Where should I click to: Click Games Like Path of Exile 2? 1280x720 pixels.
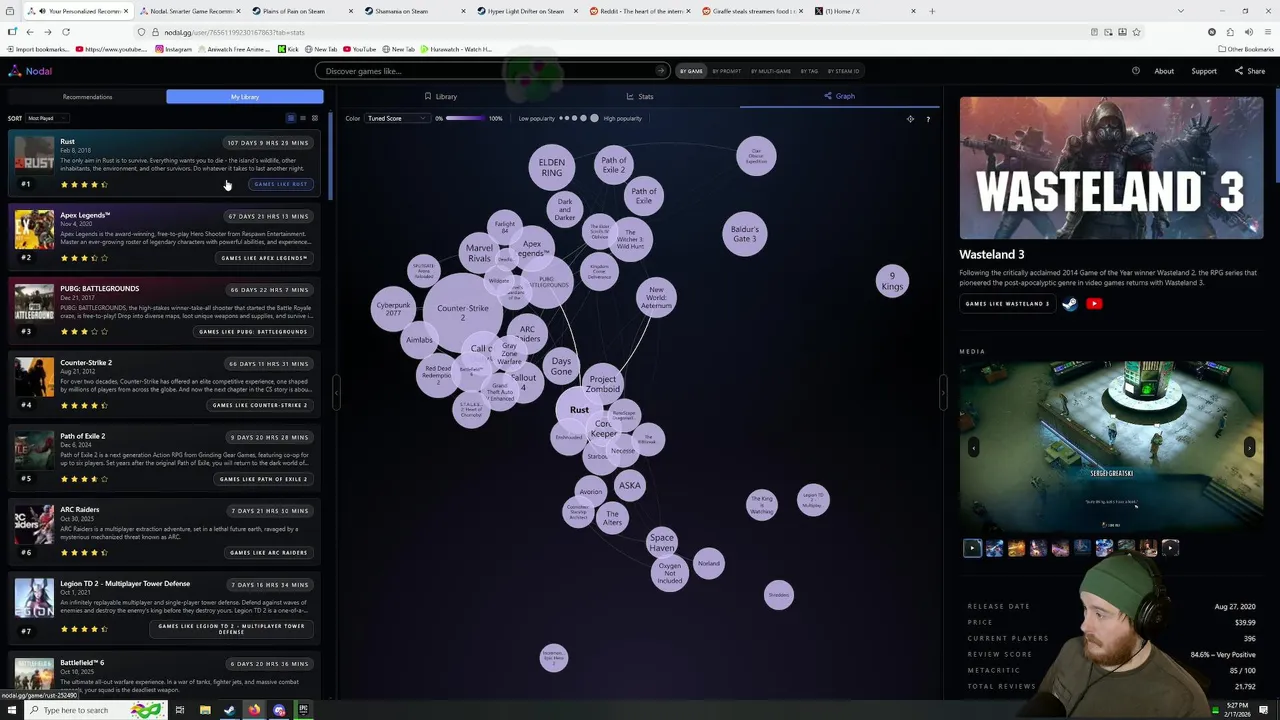(x=263, y=479)
